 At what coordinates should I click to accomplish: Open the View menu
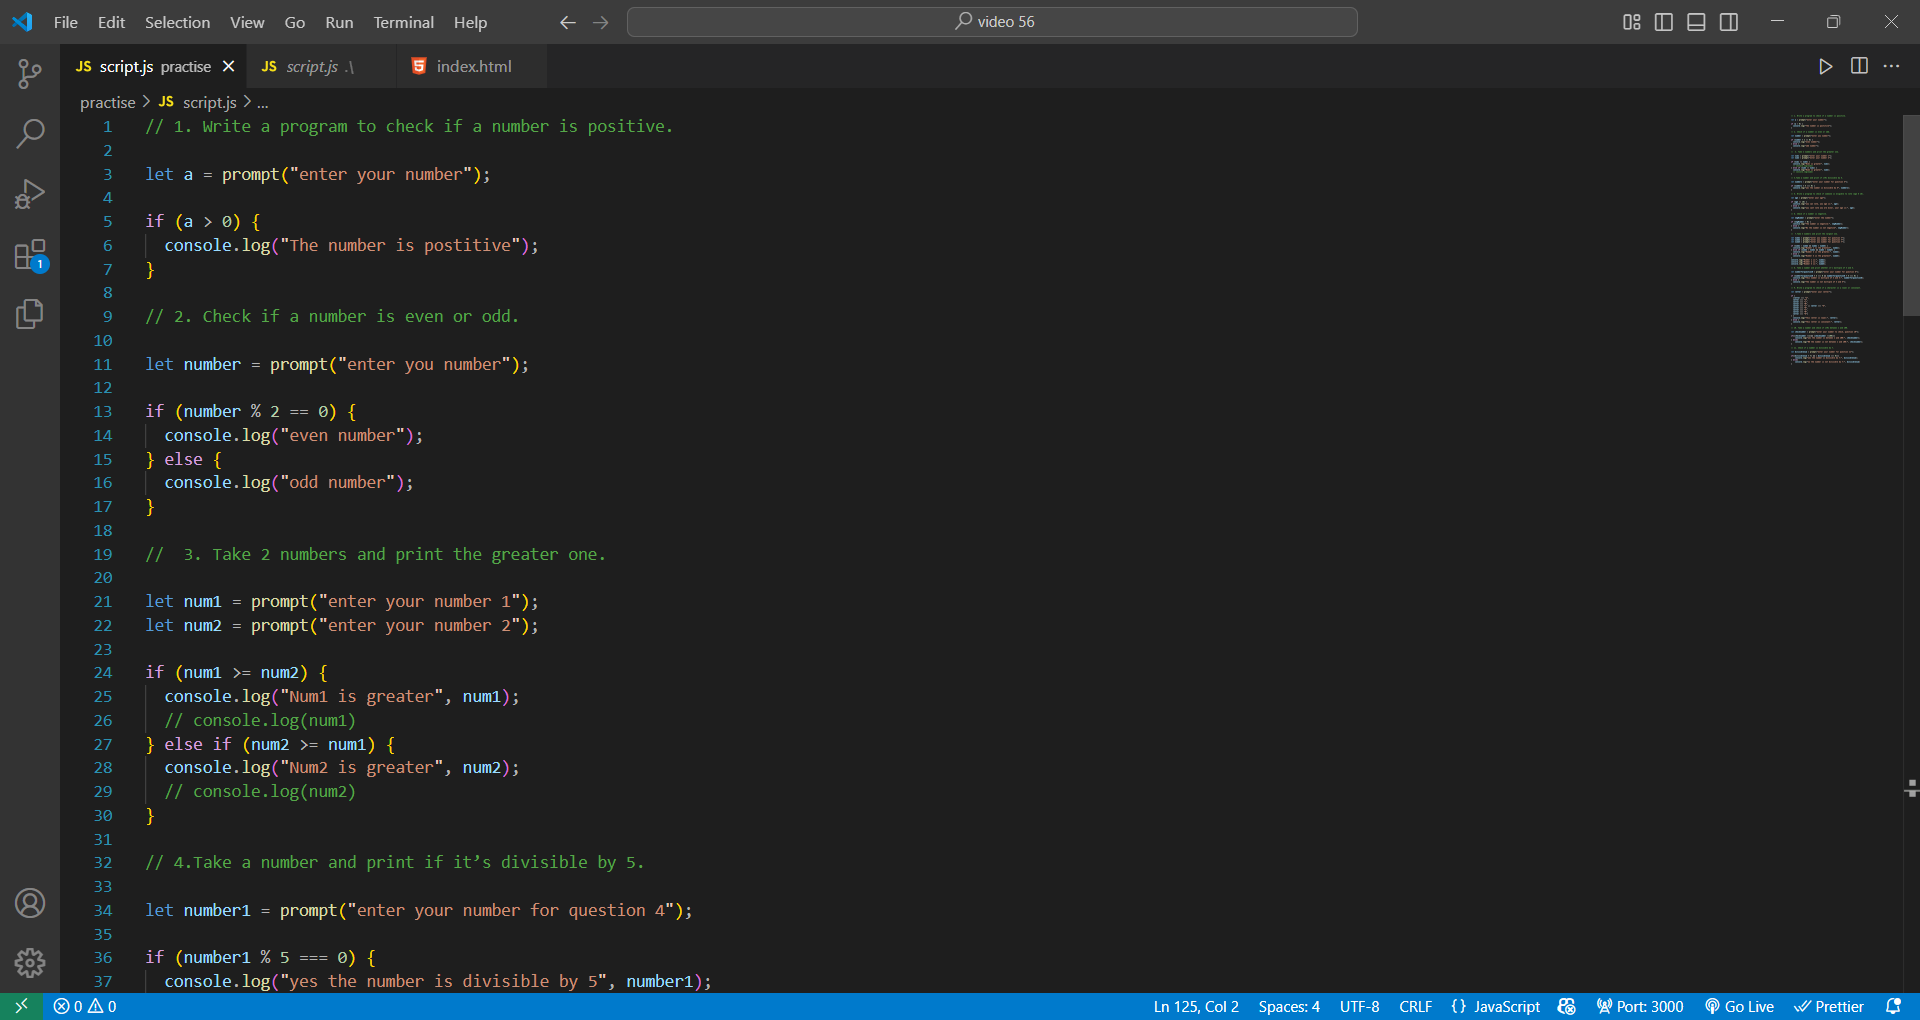tap(247, 22)
